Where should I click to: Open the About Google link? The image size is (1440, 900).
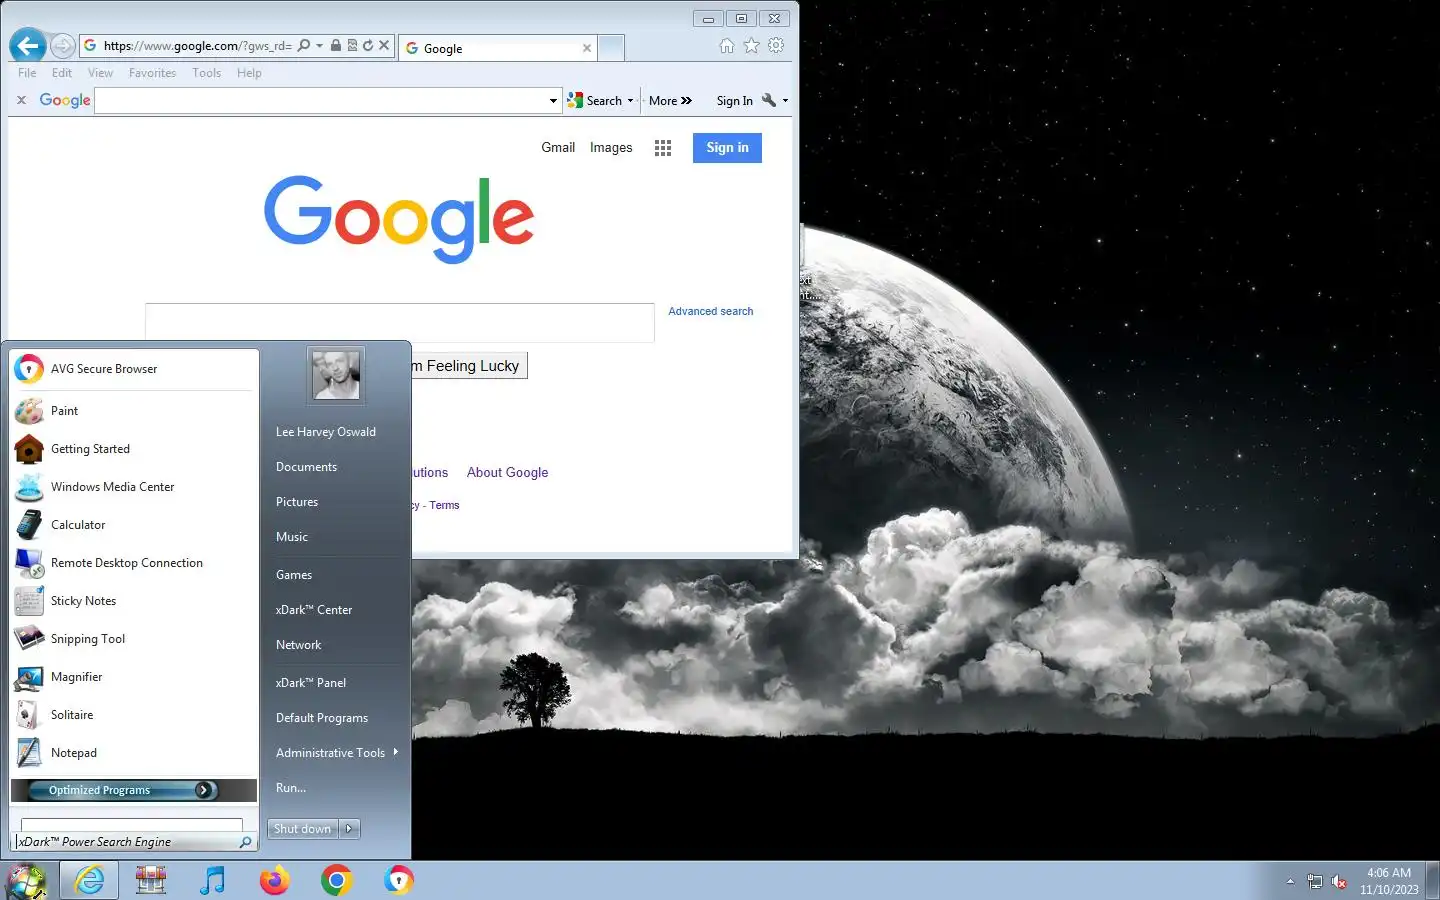(x=507, y=473)
